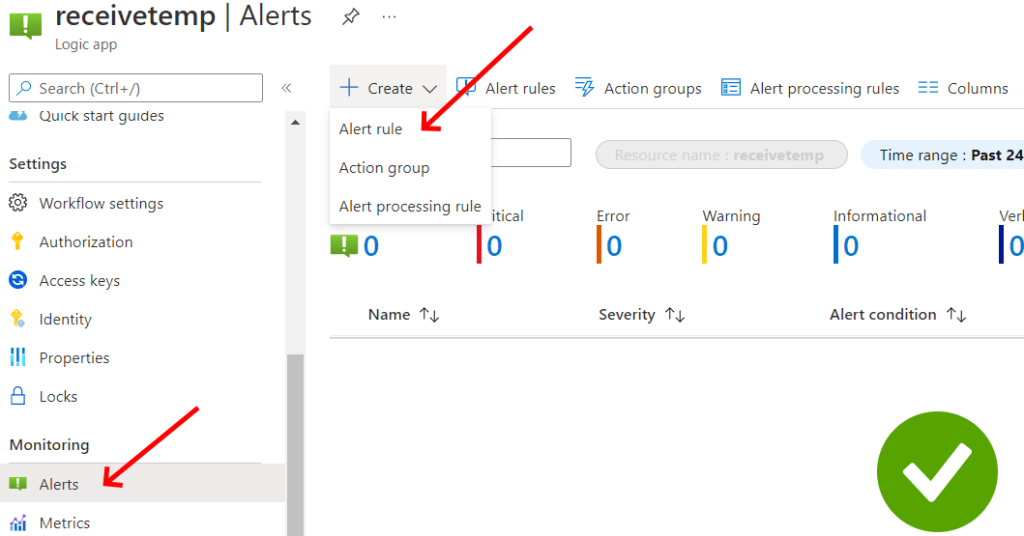Open the Create dropdown

click(x=389, y=88)
